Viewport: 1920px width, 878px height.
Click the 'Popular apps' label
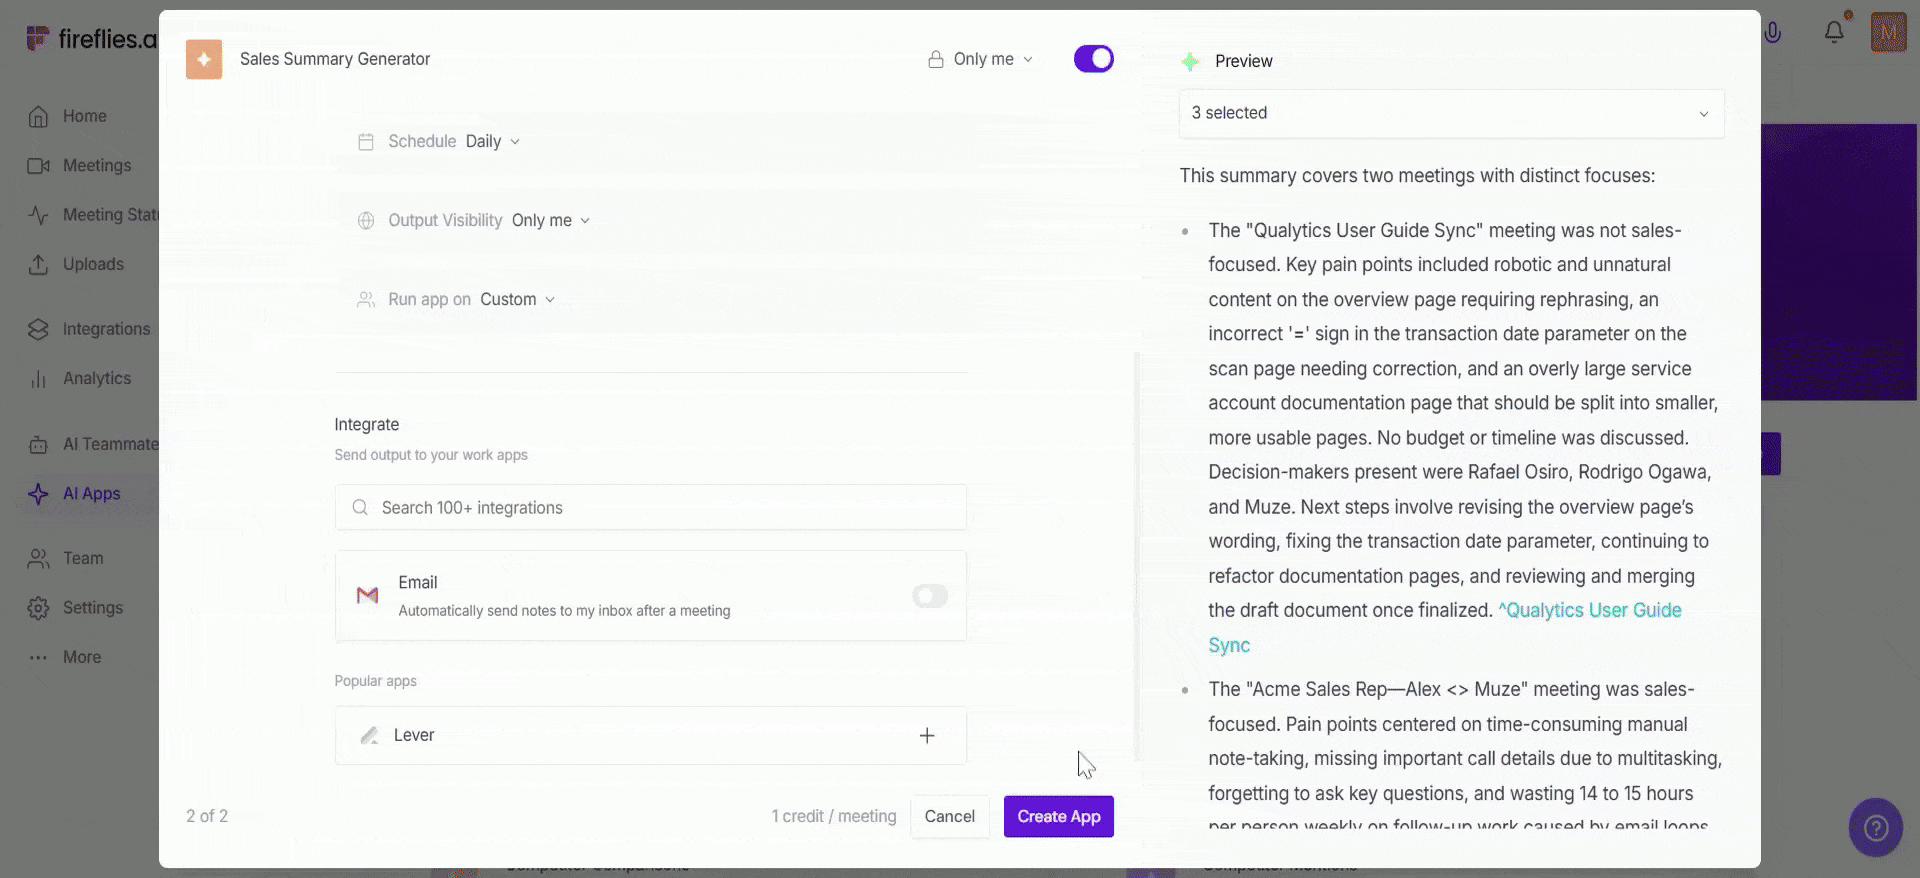tap(375, 681)
